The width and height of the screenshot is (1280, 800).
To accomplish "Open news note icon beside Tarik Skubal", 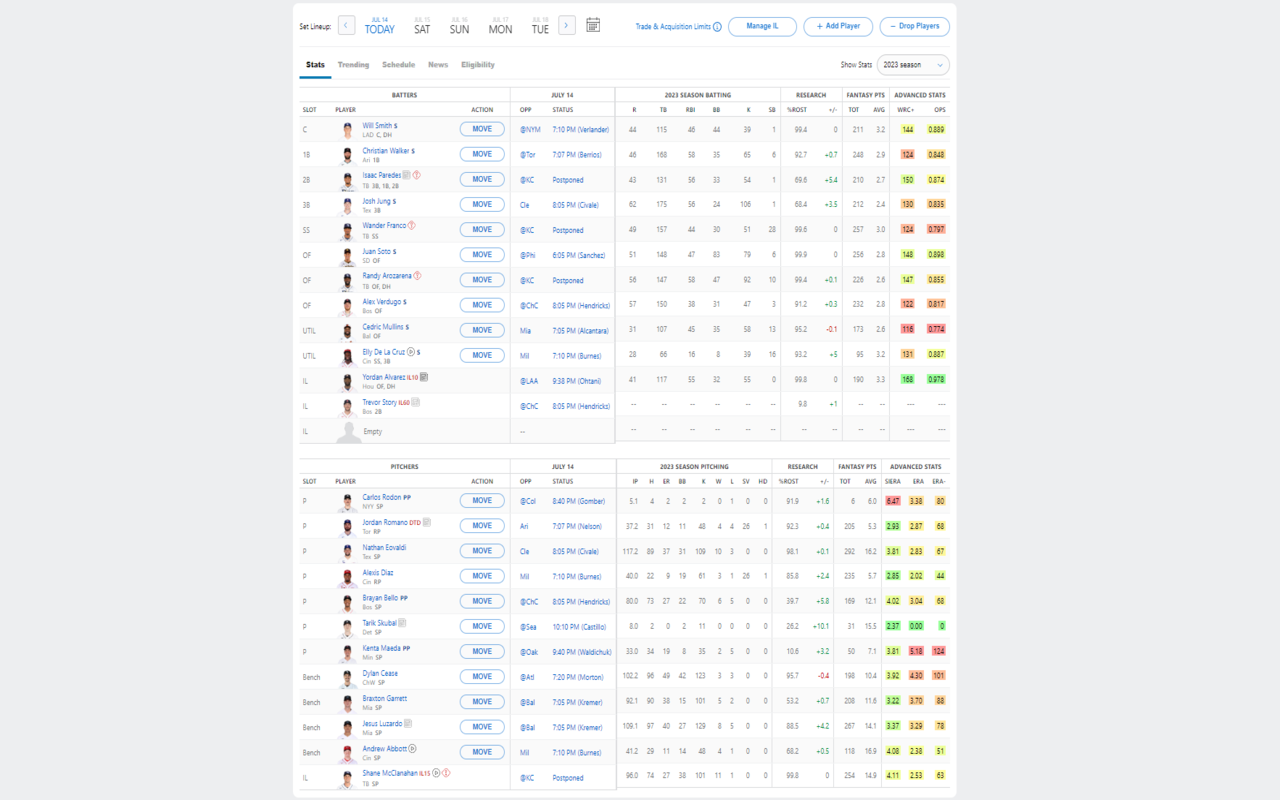I will [402, 622].
